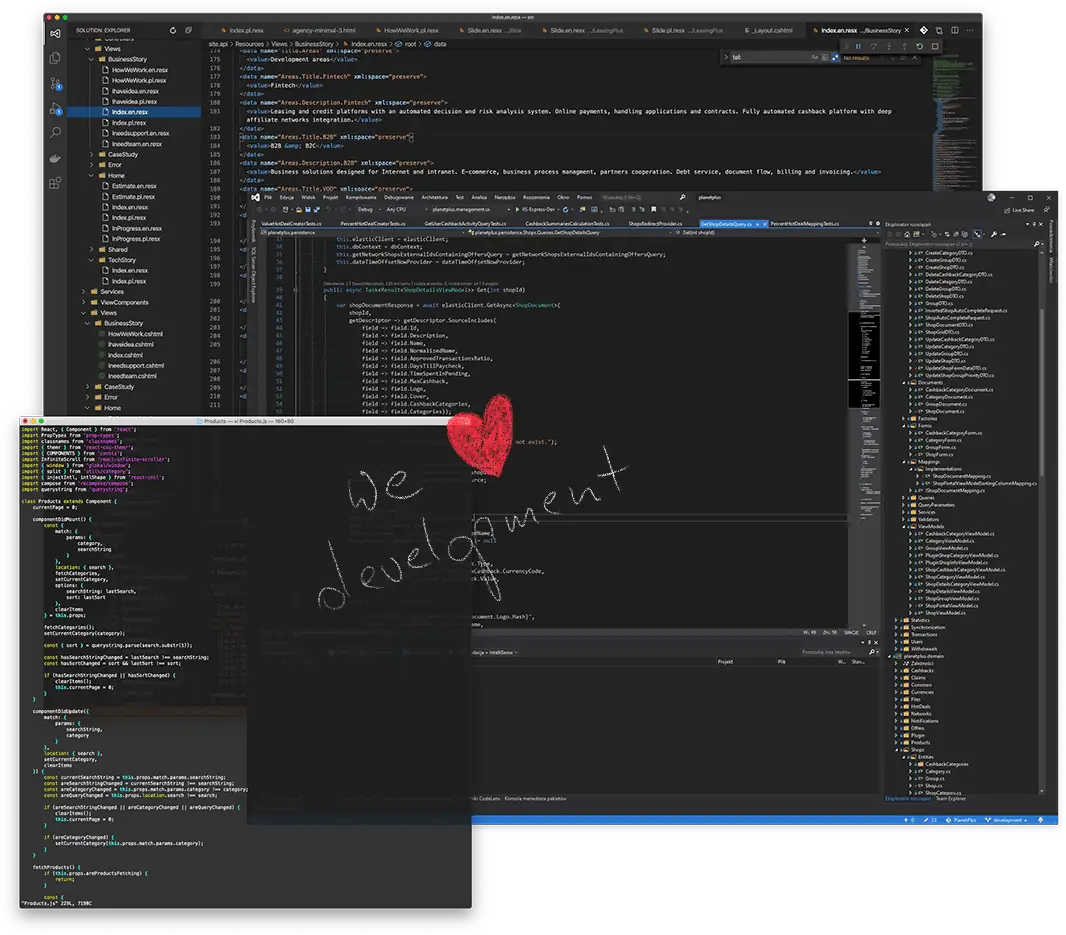Open the Plik menu in Visual Studio
Screen dimensions: 1066x935
pyautogui.click(x=268, y=197)
